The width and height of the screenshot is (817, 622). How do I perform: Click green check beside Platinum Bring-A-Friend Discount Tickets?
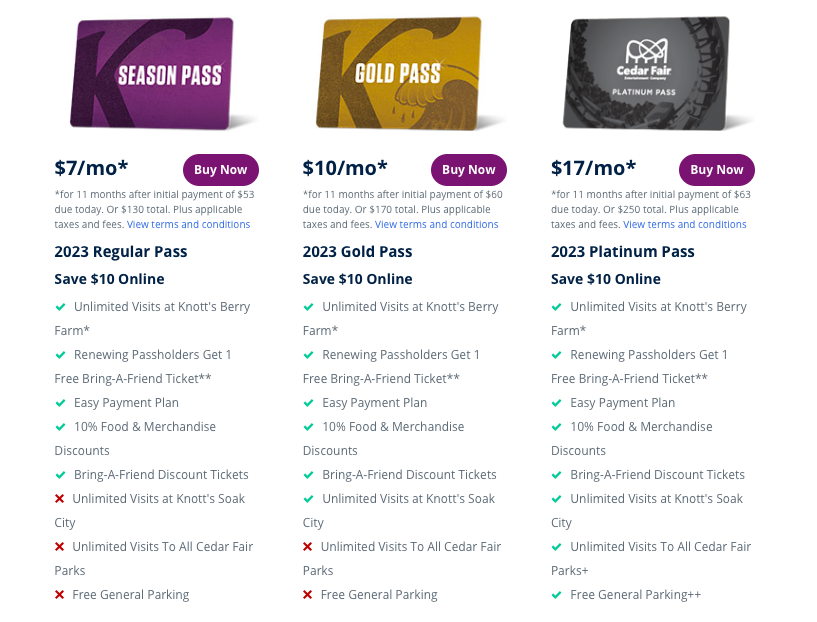556,475
